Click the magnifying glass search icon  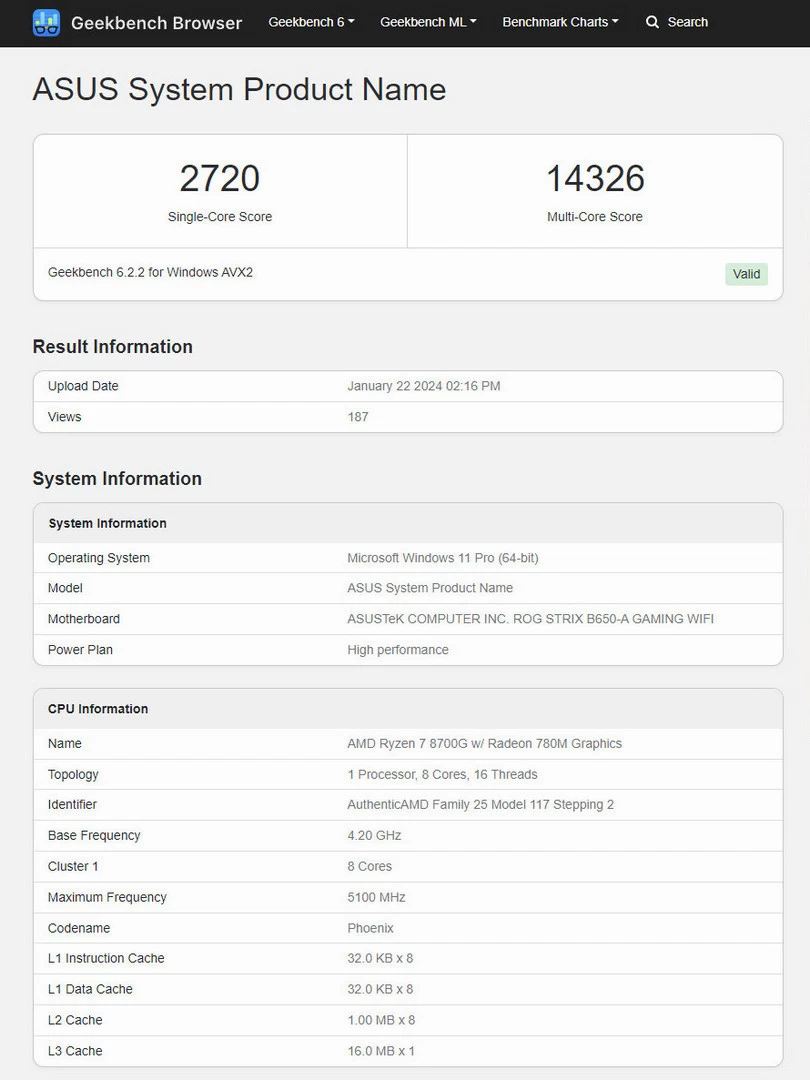[652, 22]
